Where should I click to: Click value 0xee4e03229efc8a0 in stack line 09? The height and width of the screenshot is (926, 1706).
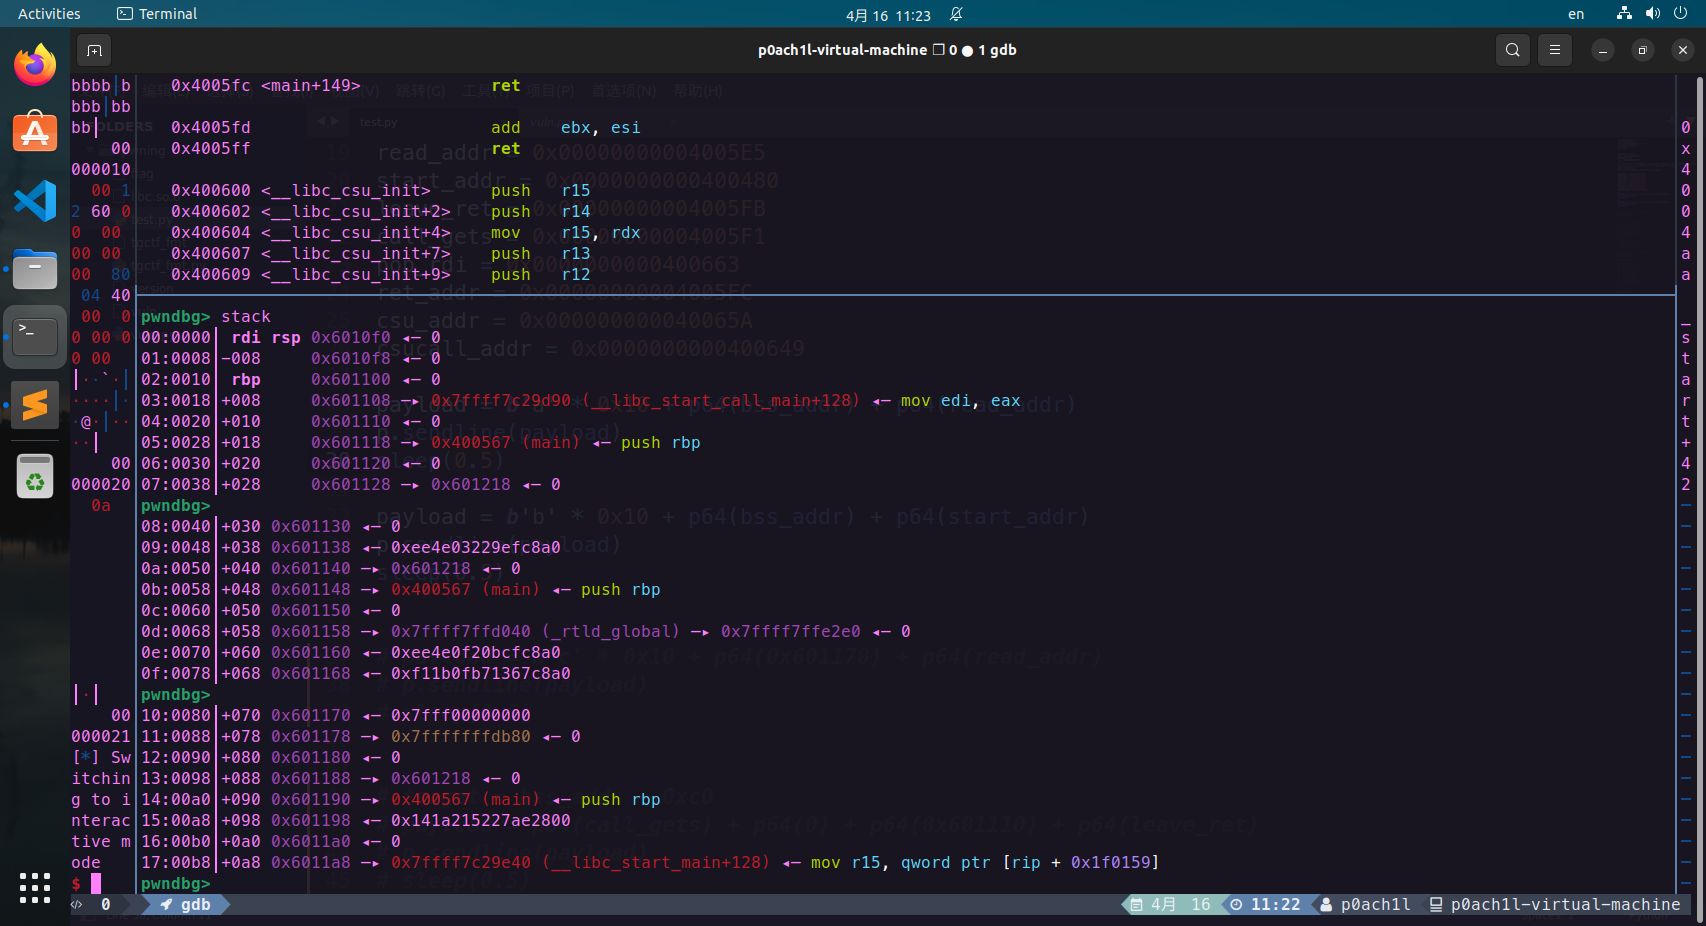pyautogui.click(x=476, y=547)
